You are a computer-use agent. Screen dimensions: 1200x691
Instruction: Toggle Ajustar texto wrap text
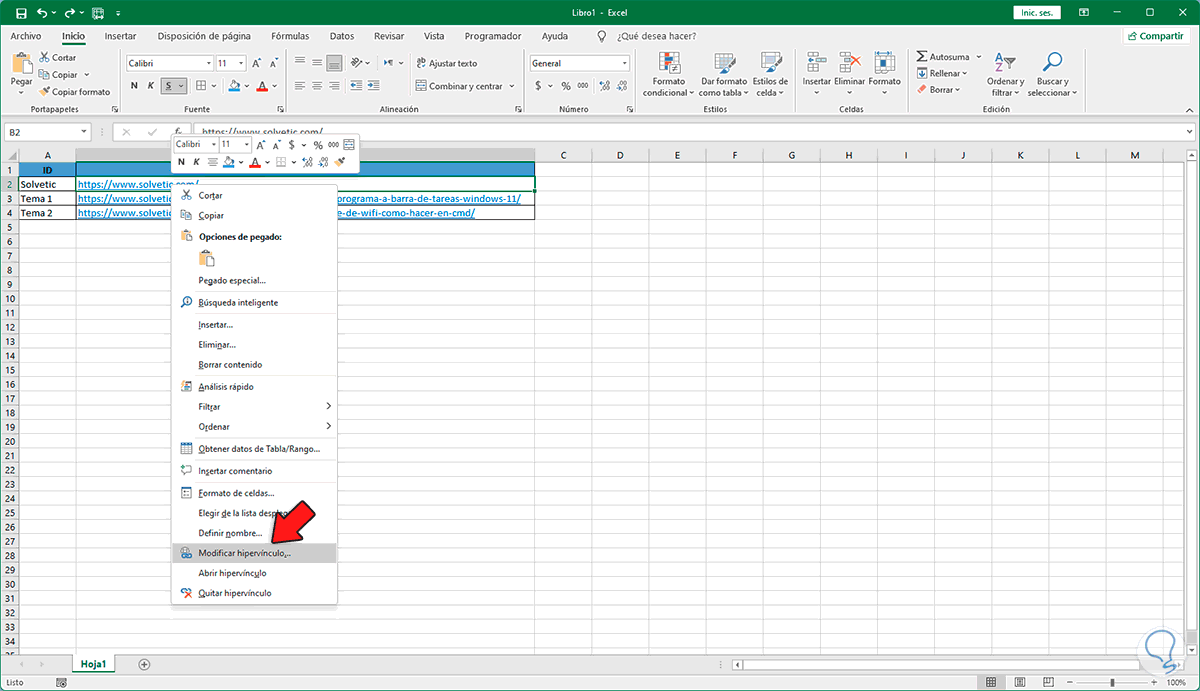point(446,63)
